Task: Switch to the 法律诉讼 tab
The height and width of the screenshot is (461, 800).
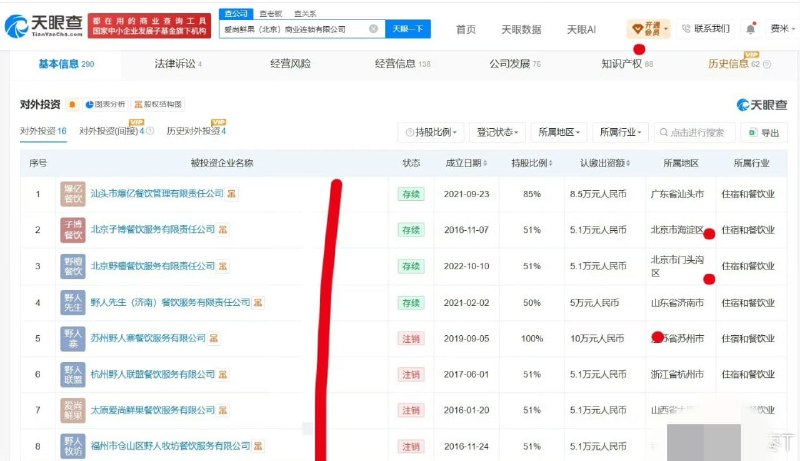Action: (178, 64)
